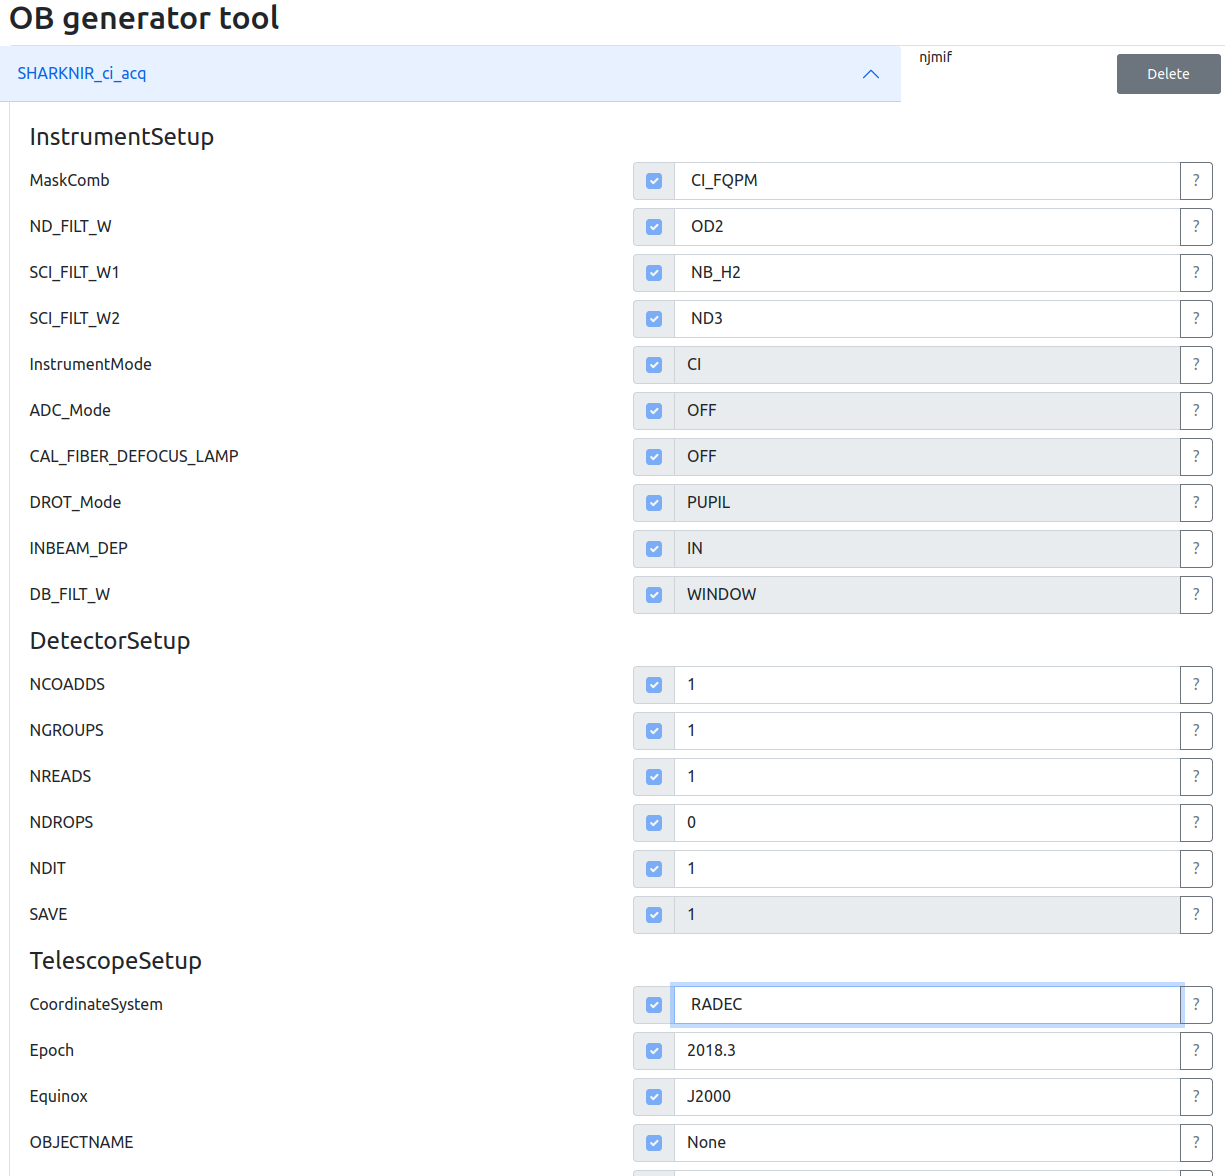Uncheck the SCI_FILT_W1 checkbox
Viewport: 1225px width, 1176px height.
(x=654, y=273)
